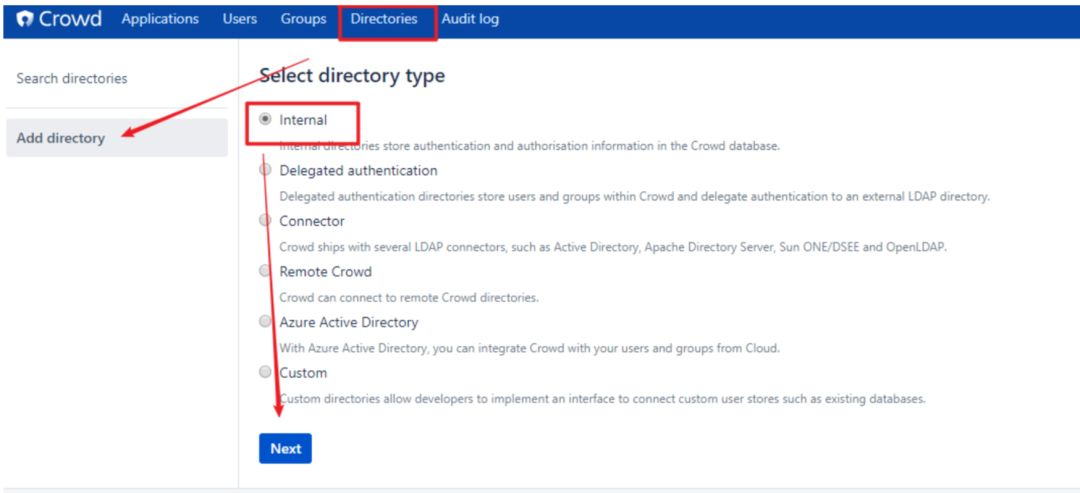
Task: Select Delegated authentication radio button
Action: point(265,169)
